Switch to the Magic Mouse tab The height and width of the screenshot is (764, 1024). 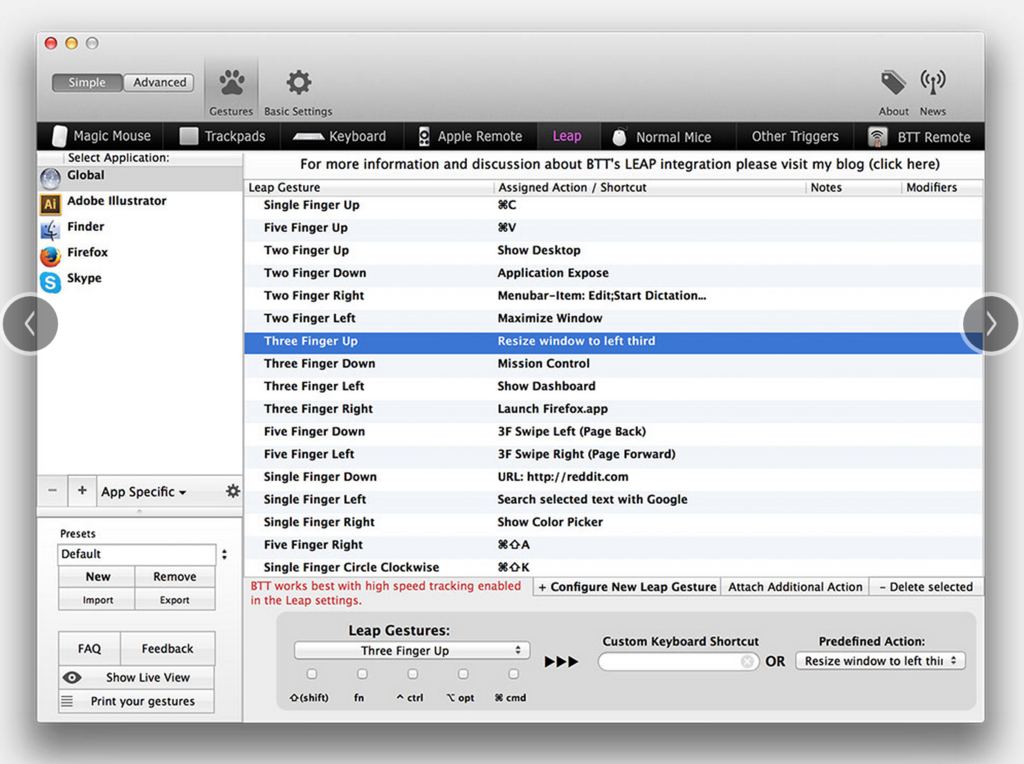click(102, 136)
